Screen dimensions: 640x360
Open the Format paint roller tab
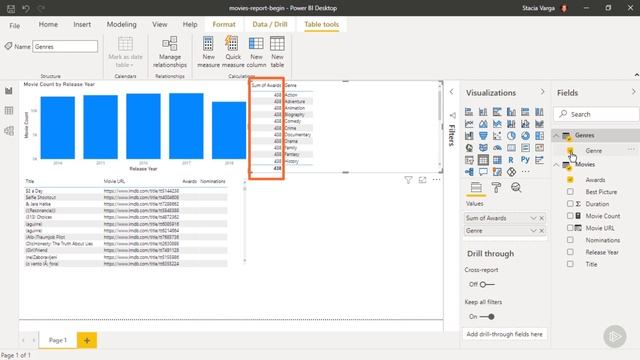(496, 187)
